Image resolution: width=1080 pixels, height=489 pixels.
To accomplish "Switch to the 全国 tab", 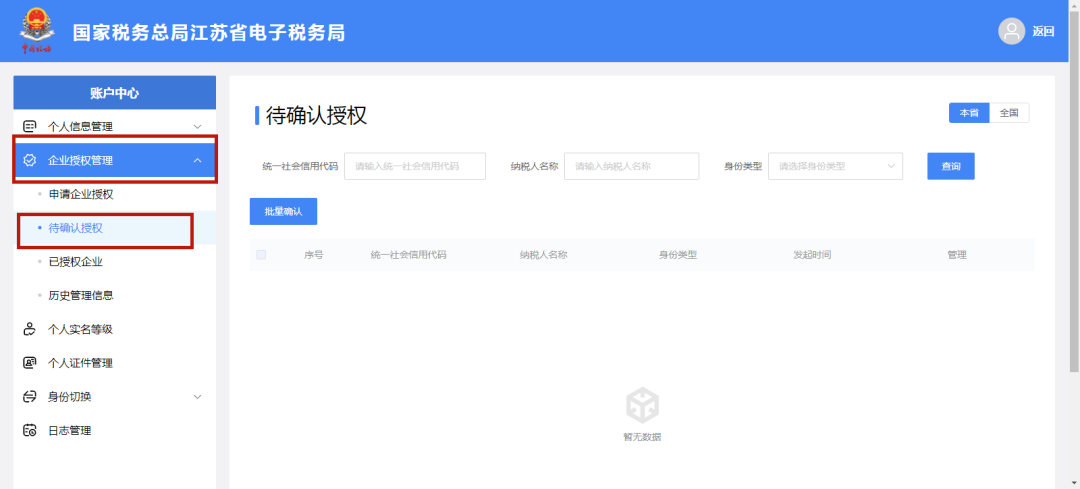I will [1009, 113].
